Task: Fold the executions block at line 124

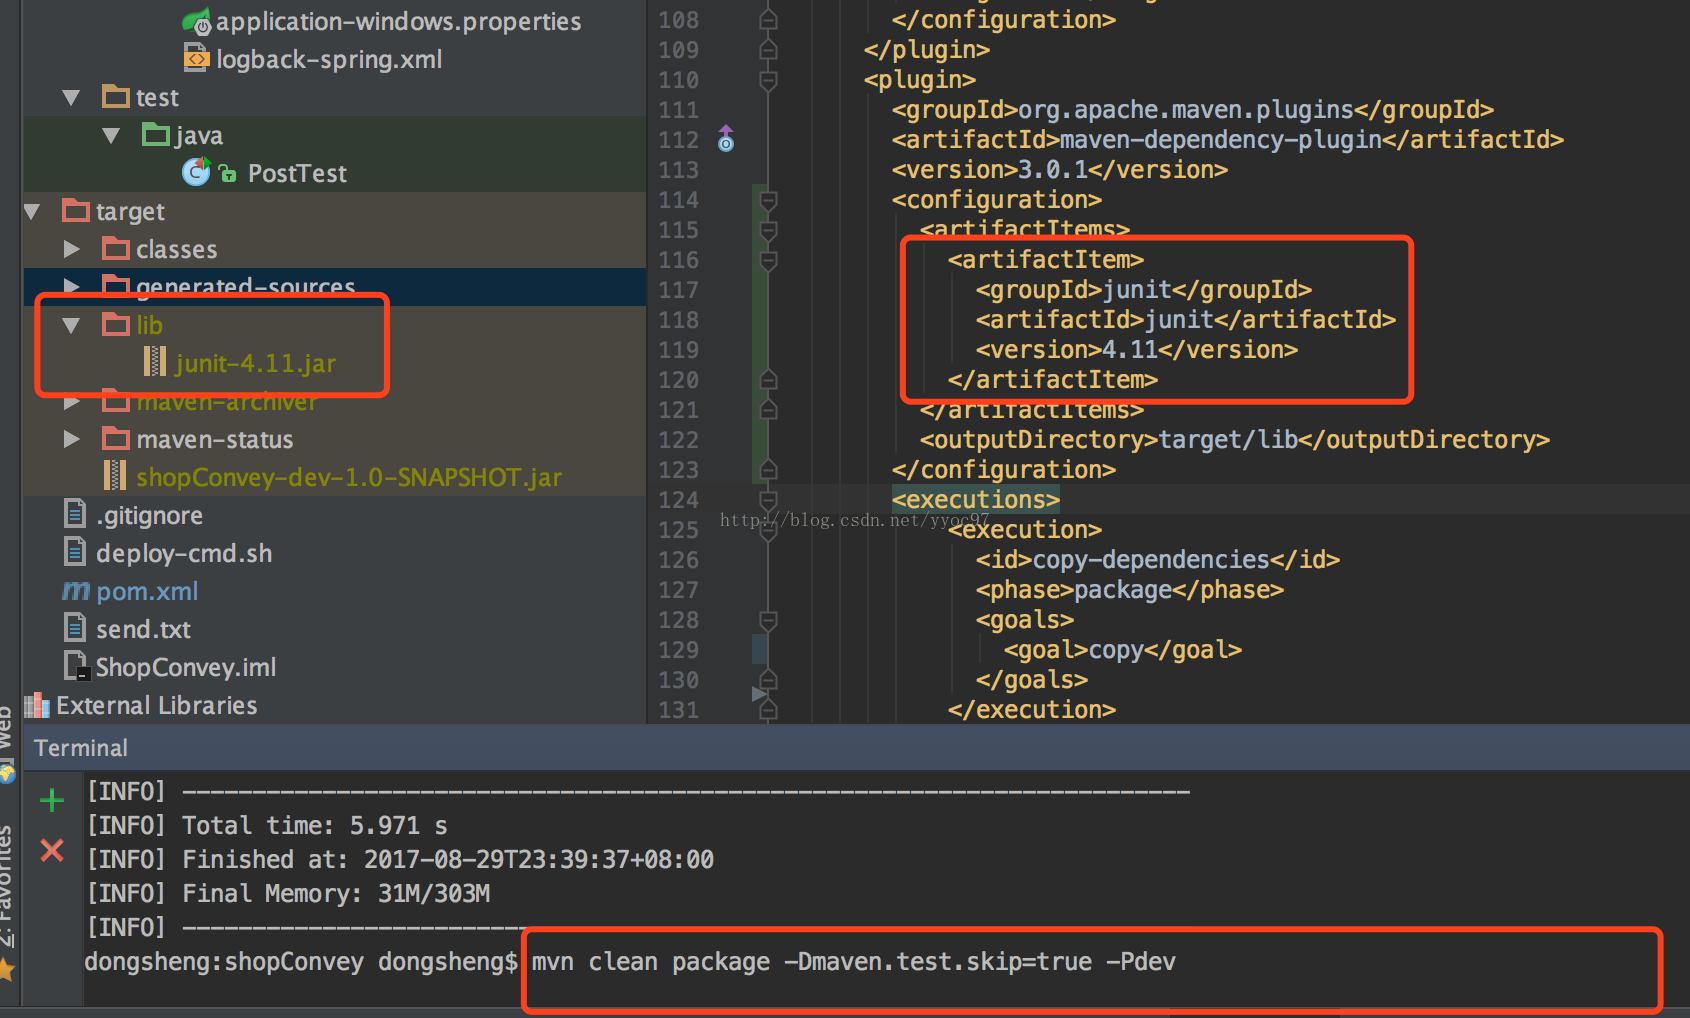Action: pyautogui.click(x=768, y=500)
